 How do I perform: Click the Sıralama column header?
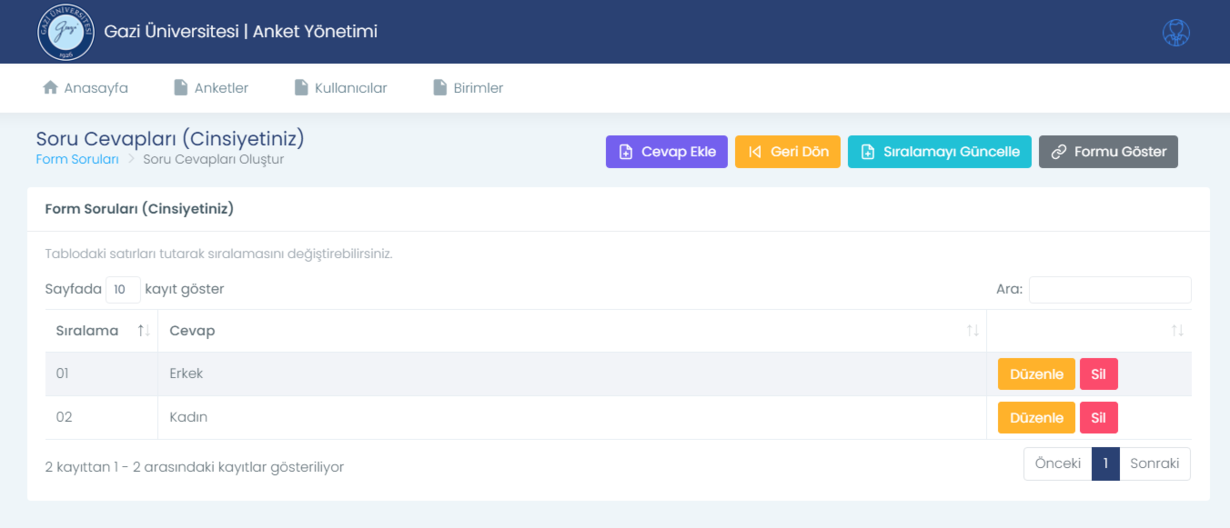tap(101, 331)
